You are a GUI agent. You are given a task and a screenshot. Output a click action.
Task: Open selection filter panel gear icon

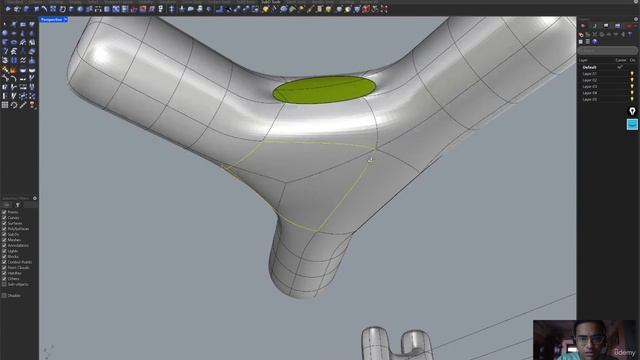coord(35,198)
